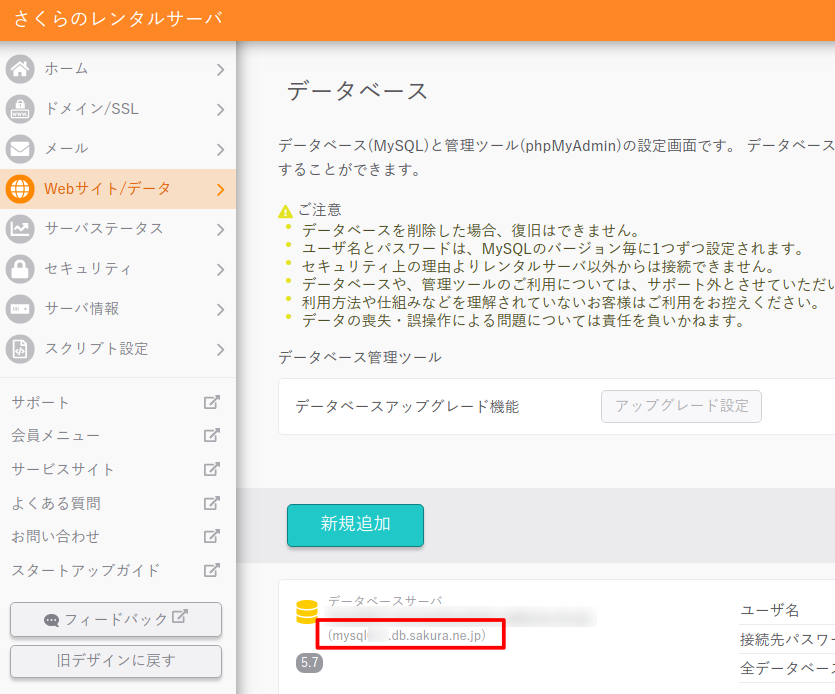Screen dimensions: 835x694
Task: Click the データベース管理ツール section heading
Action: [x=360, y=357]
